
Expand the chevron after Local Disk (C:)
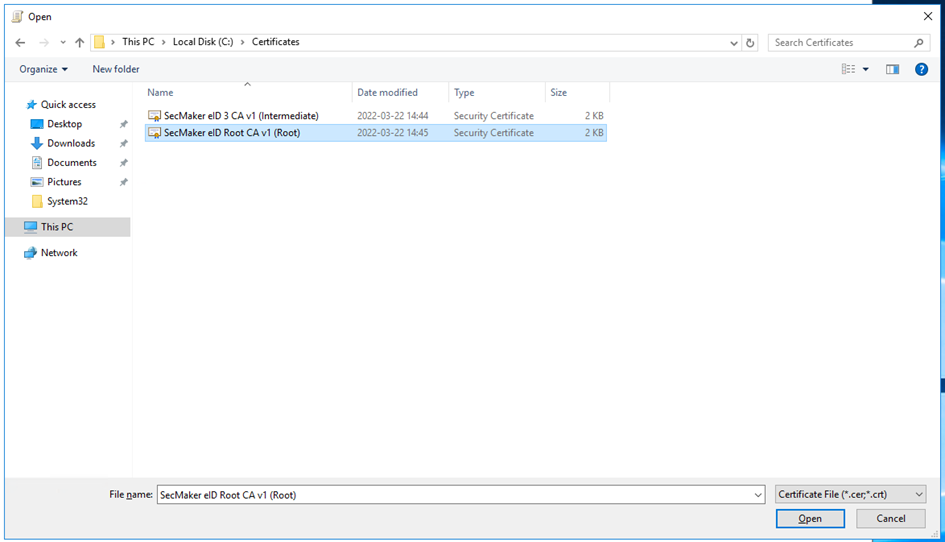pos(242,42)
